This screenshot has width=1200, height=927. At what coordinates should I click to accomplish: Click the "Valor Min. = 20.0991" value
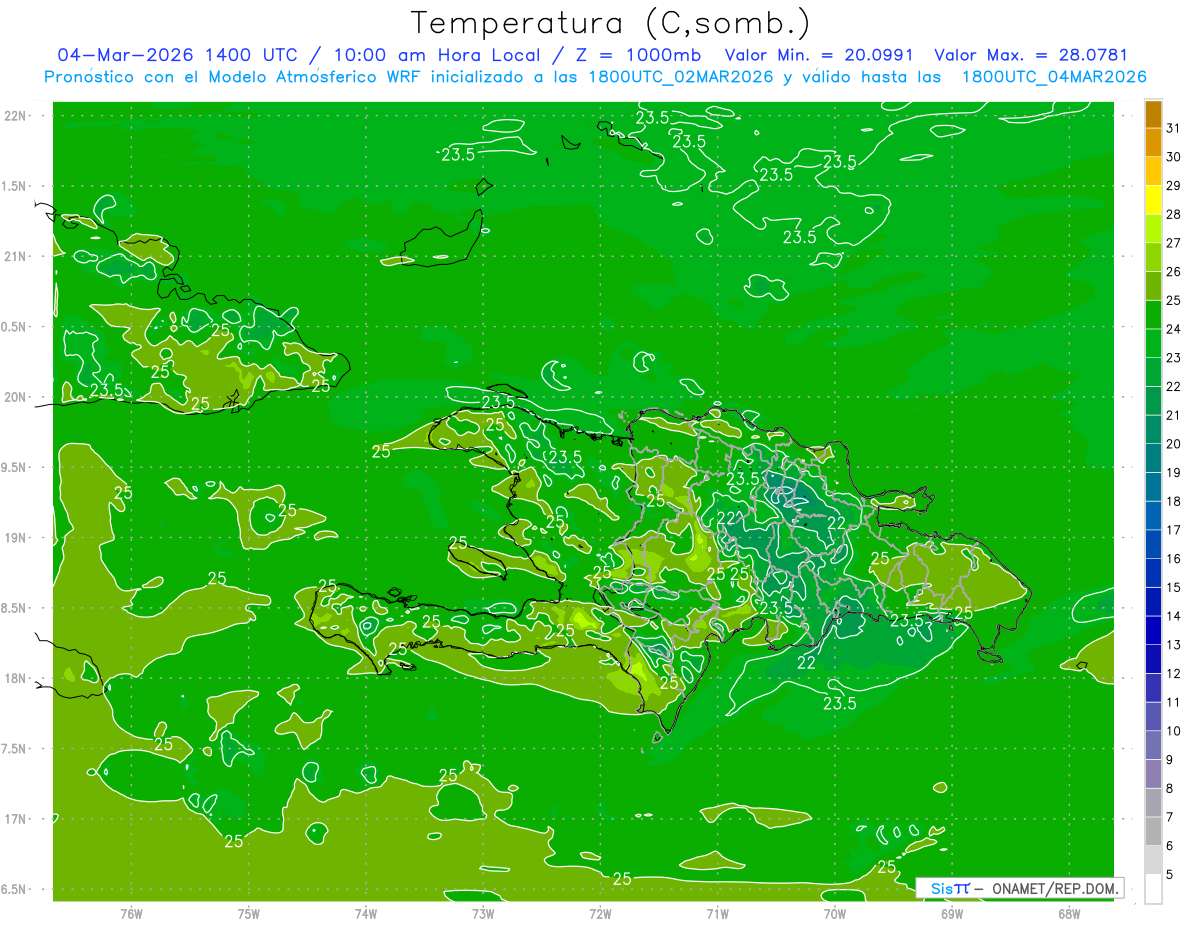818,55
